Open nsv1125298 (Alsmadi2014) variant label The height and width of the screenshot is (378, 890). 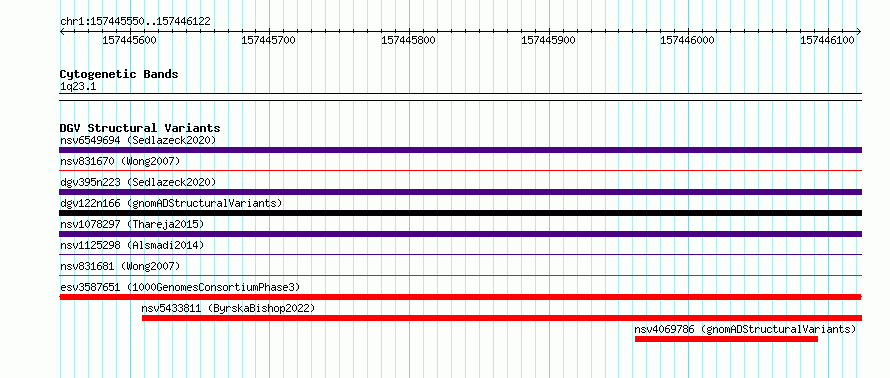[132, 245]
